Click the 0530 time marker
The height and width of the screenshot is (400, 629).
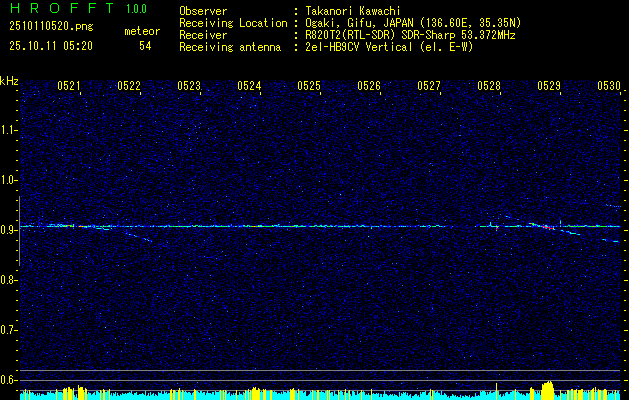[x=609, y=85]
